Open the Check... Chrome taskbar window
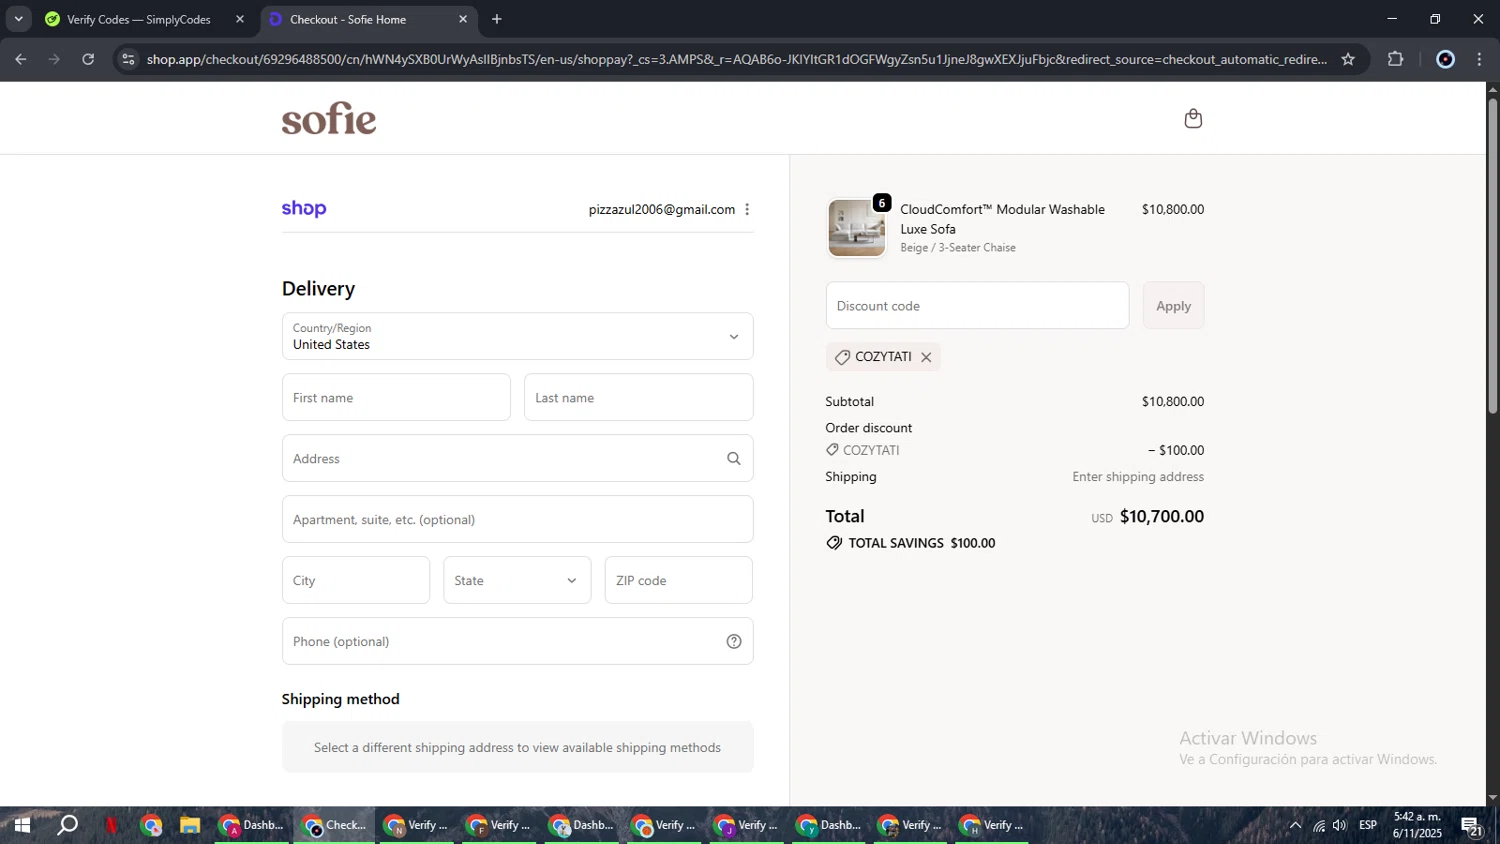 point(334,825)
